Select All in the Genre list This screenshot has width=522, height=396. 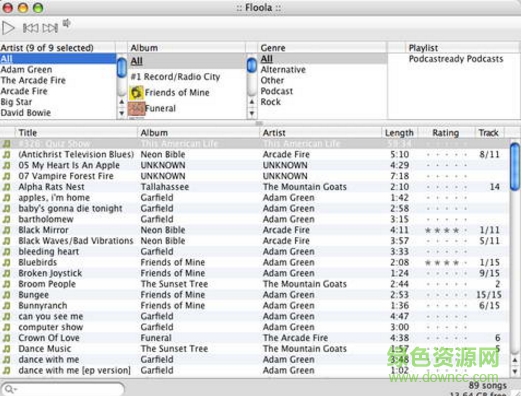point(323,59)
